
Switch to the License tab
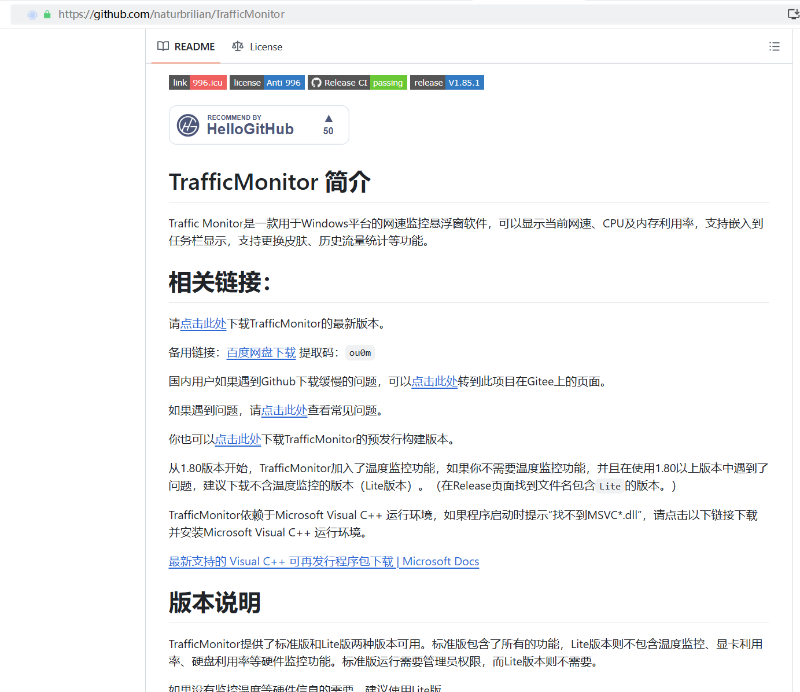pos(266,46)
